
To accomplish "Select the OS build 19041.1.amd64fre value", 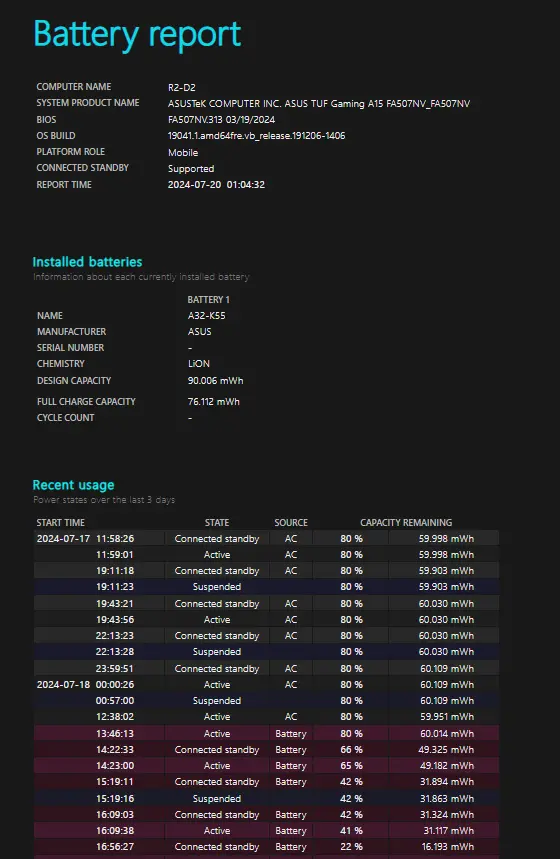I will pyautogui.click(x=256, y=136).
